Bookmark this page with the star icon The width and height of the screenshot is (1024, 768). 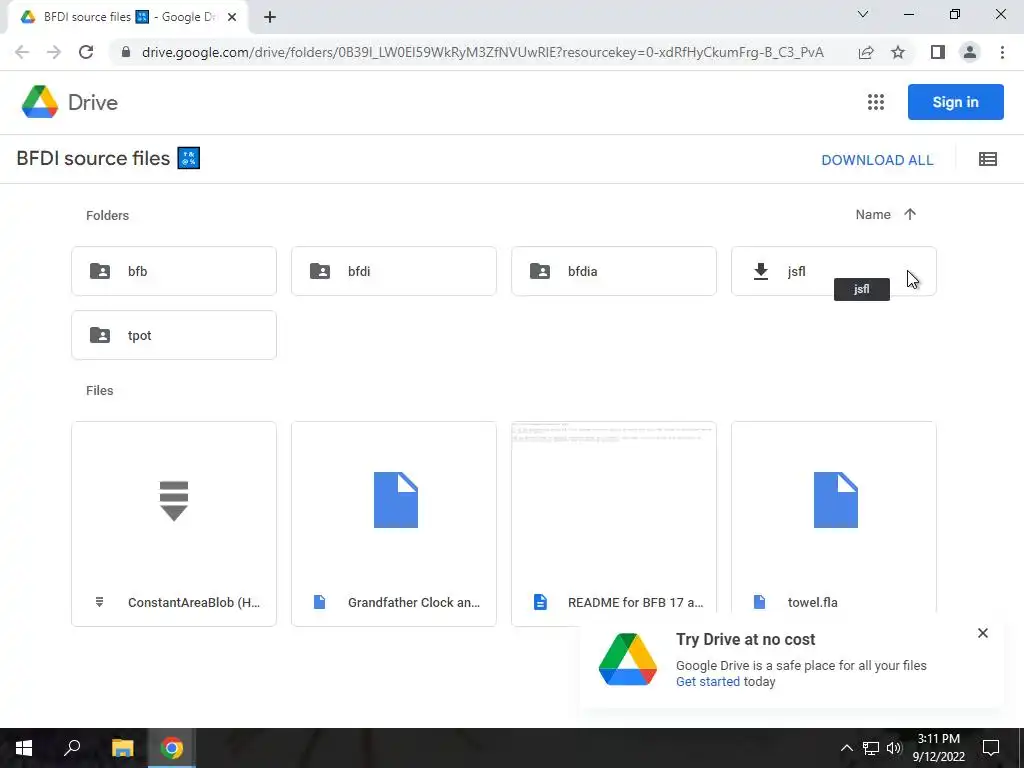coord(898,52)
